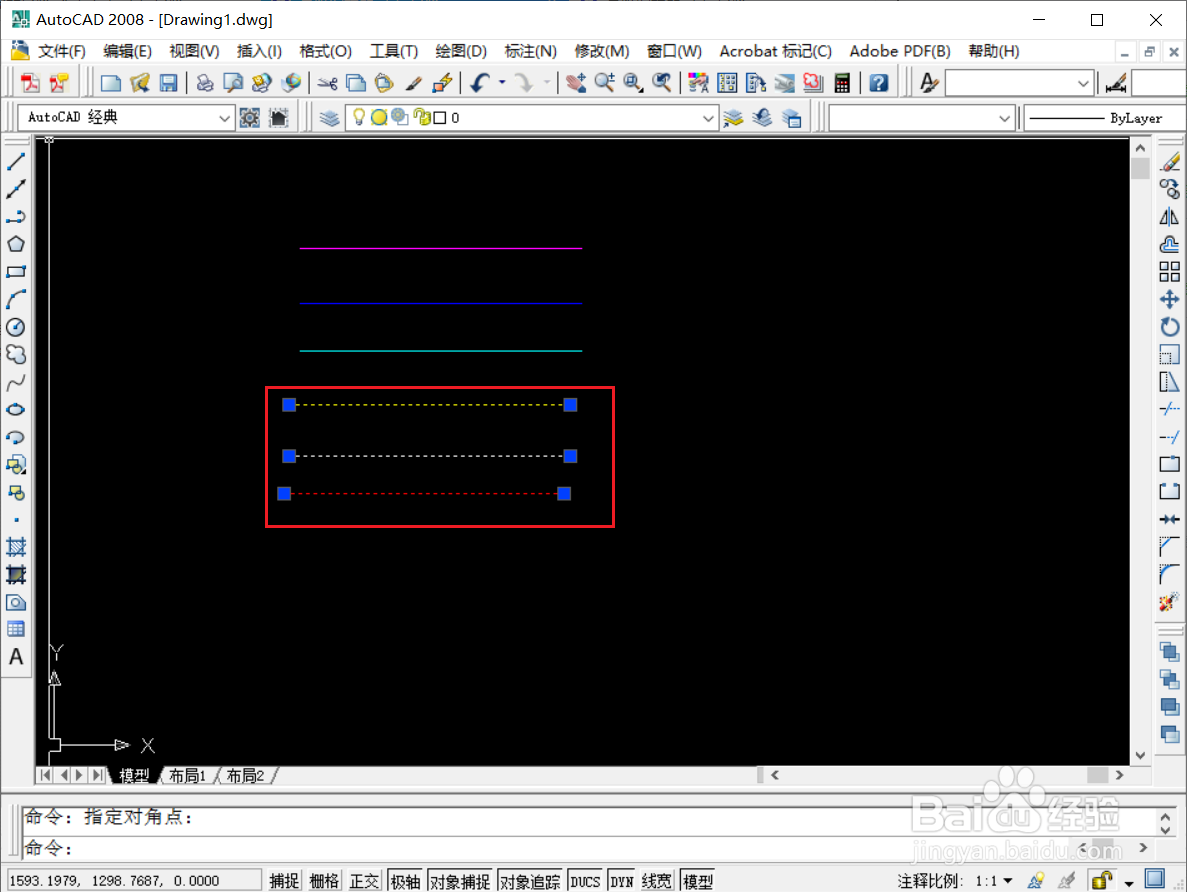1187x892 pixels.
Task: Toggle 正交 ortho mode
Action: pyautogui.click(x=364, y=881)
